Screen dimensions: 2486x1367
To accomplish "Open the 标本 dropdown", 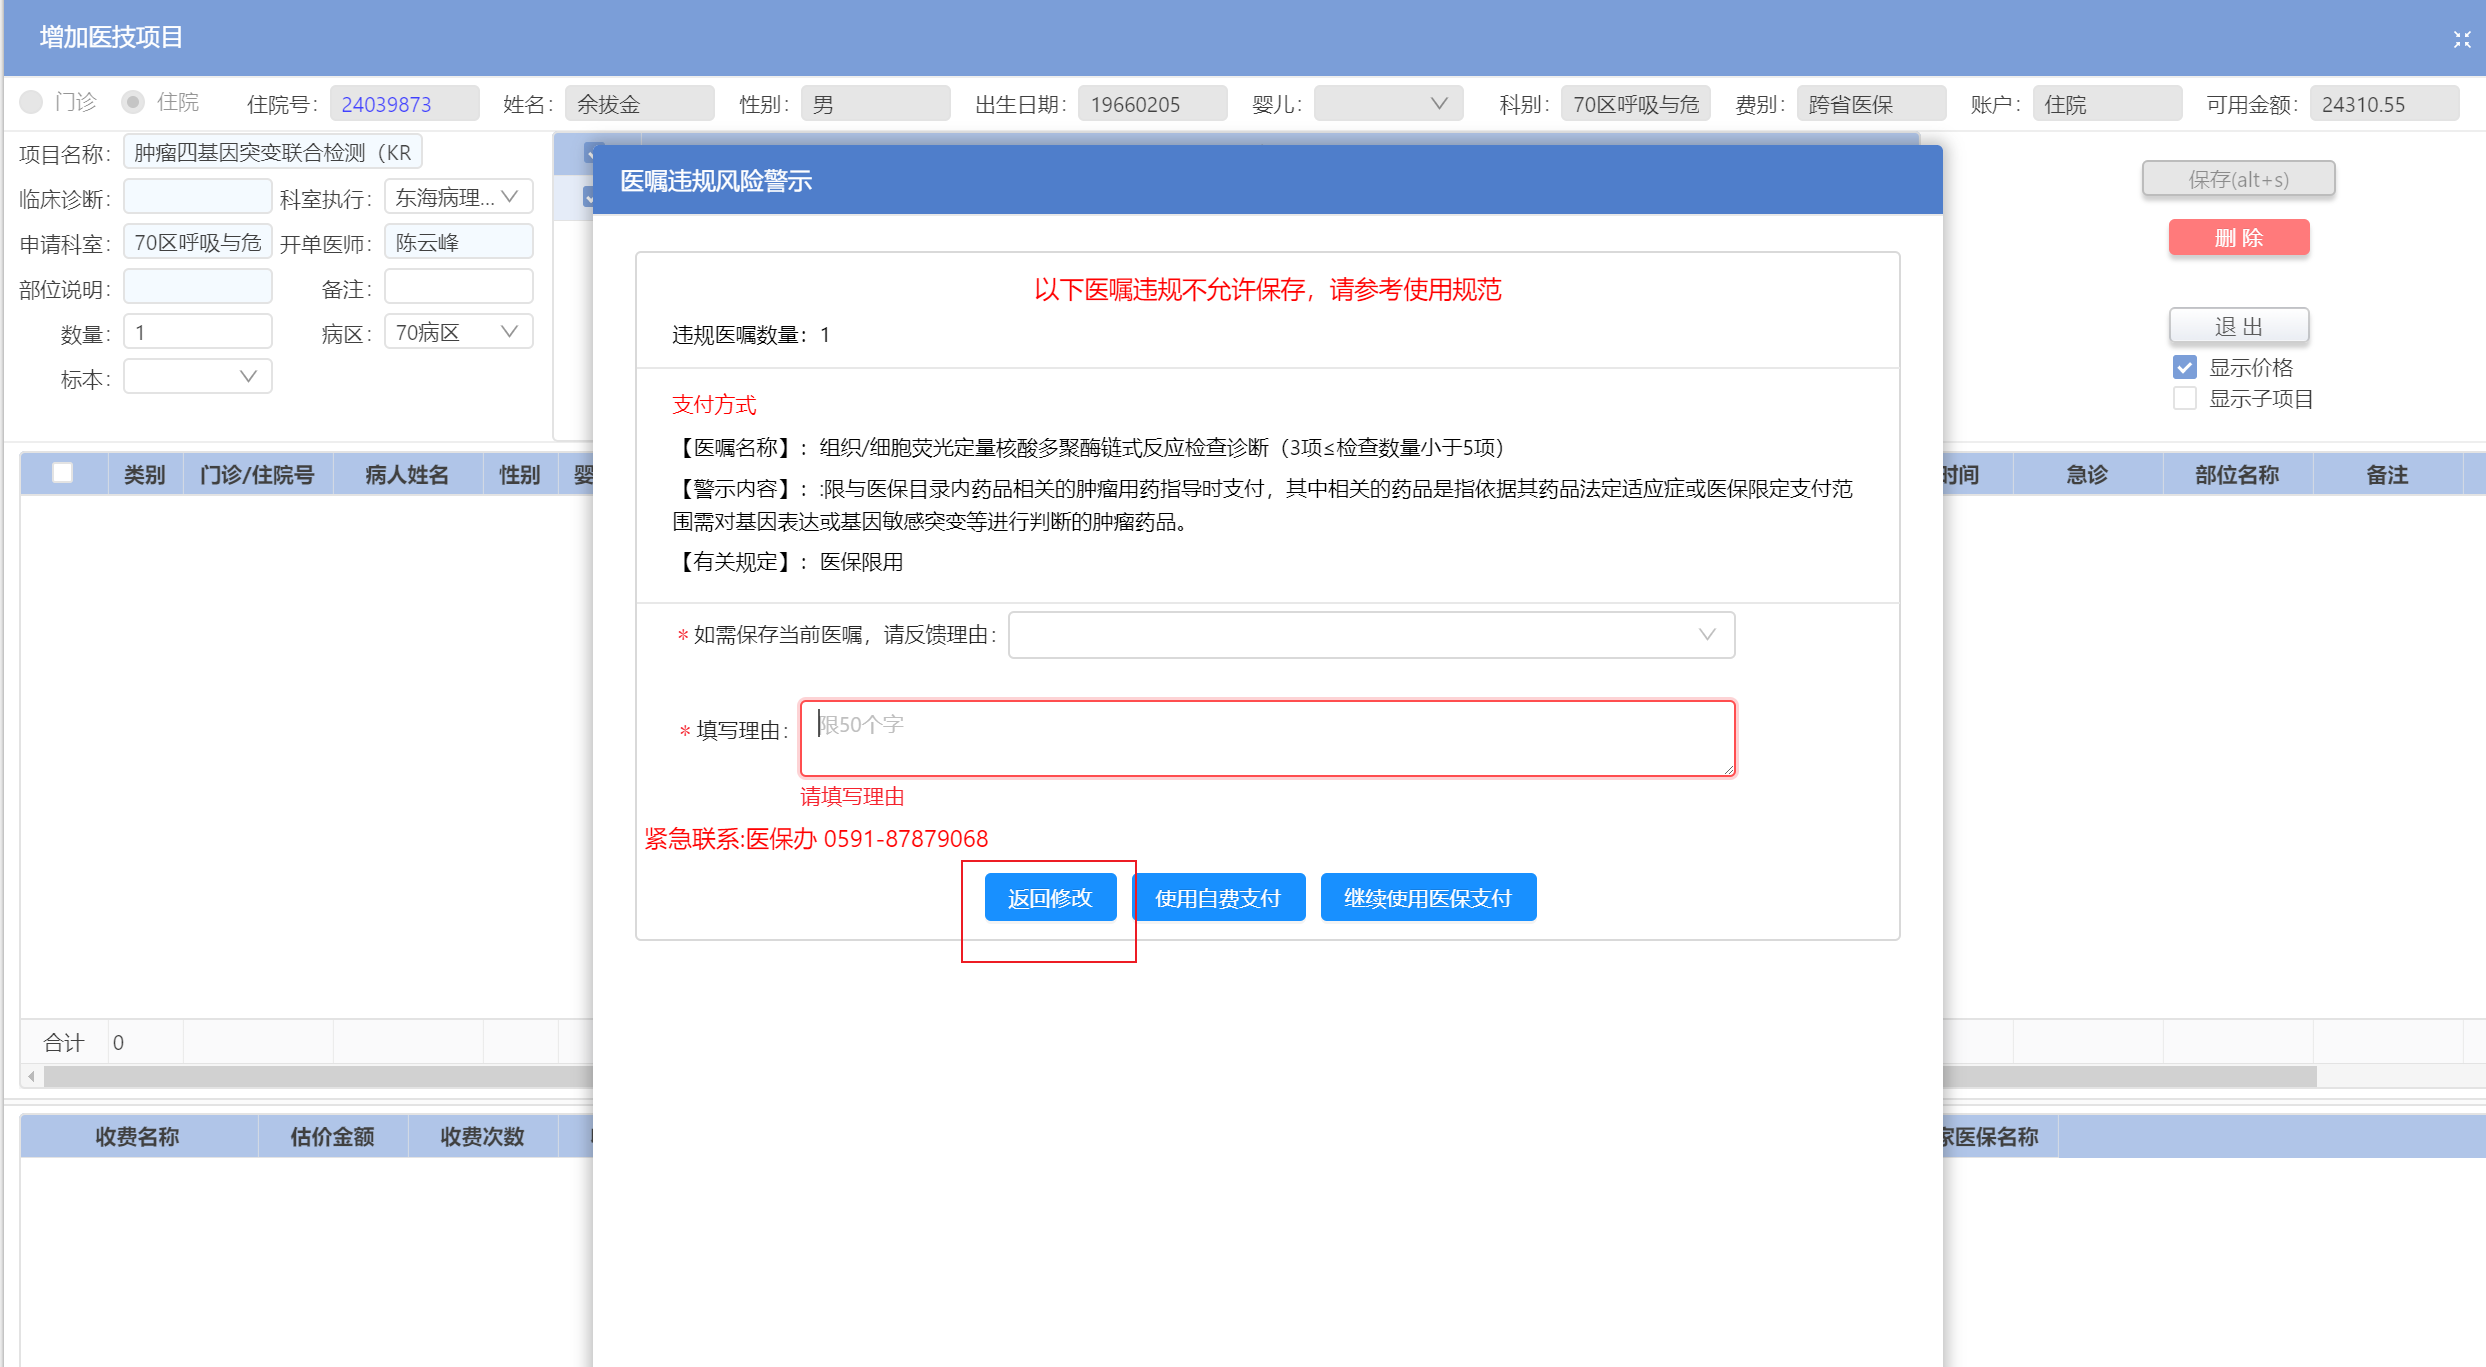I will coord(197,377).
